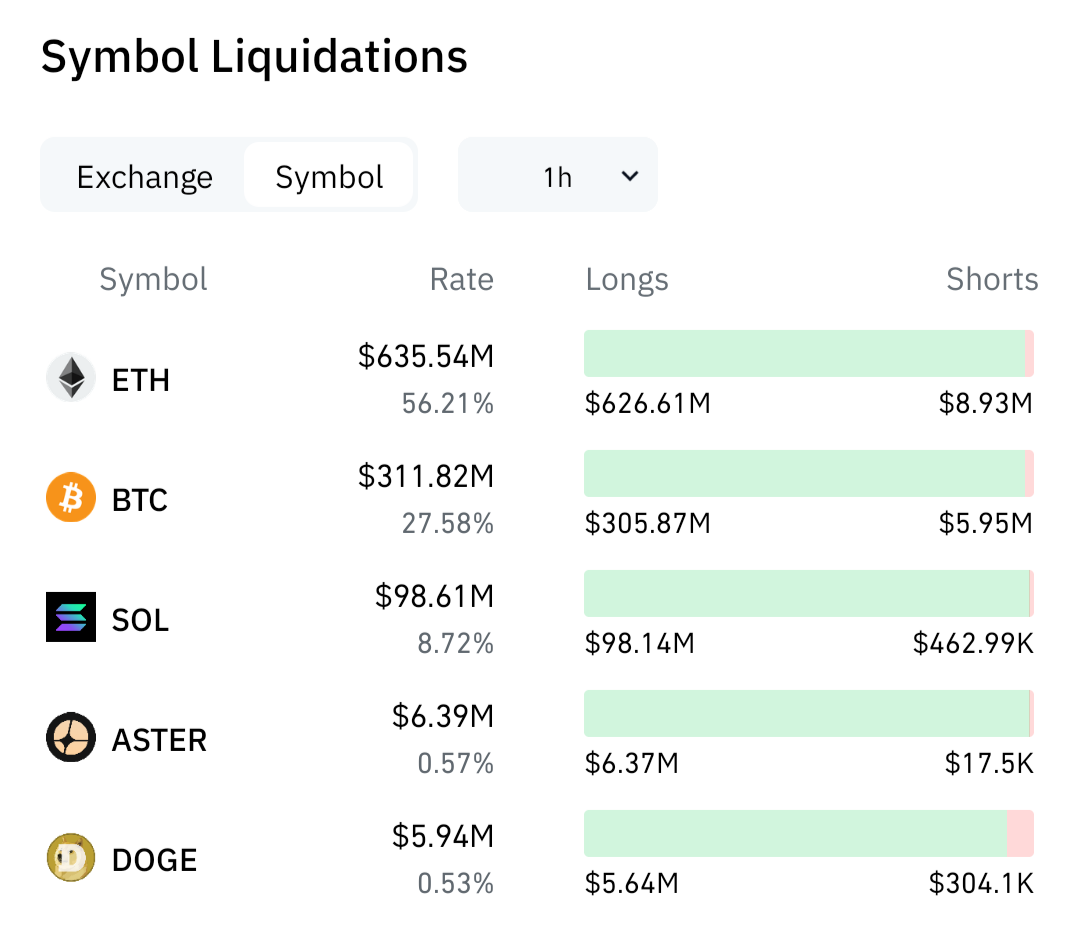
Task: Sort by the Rate column header
Action: (461, 280)
